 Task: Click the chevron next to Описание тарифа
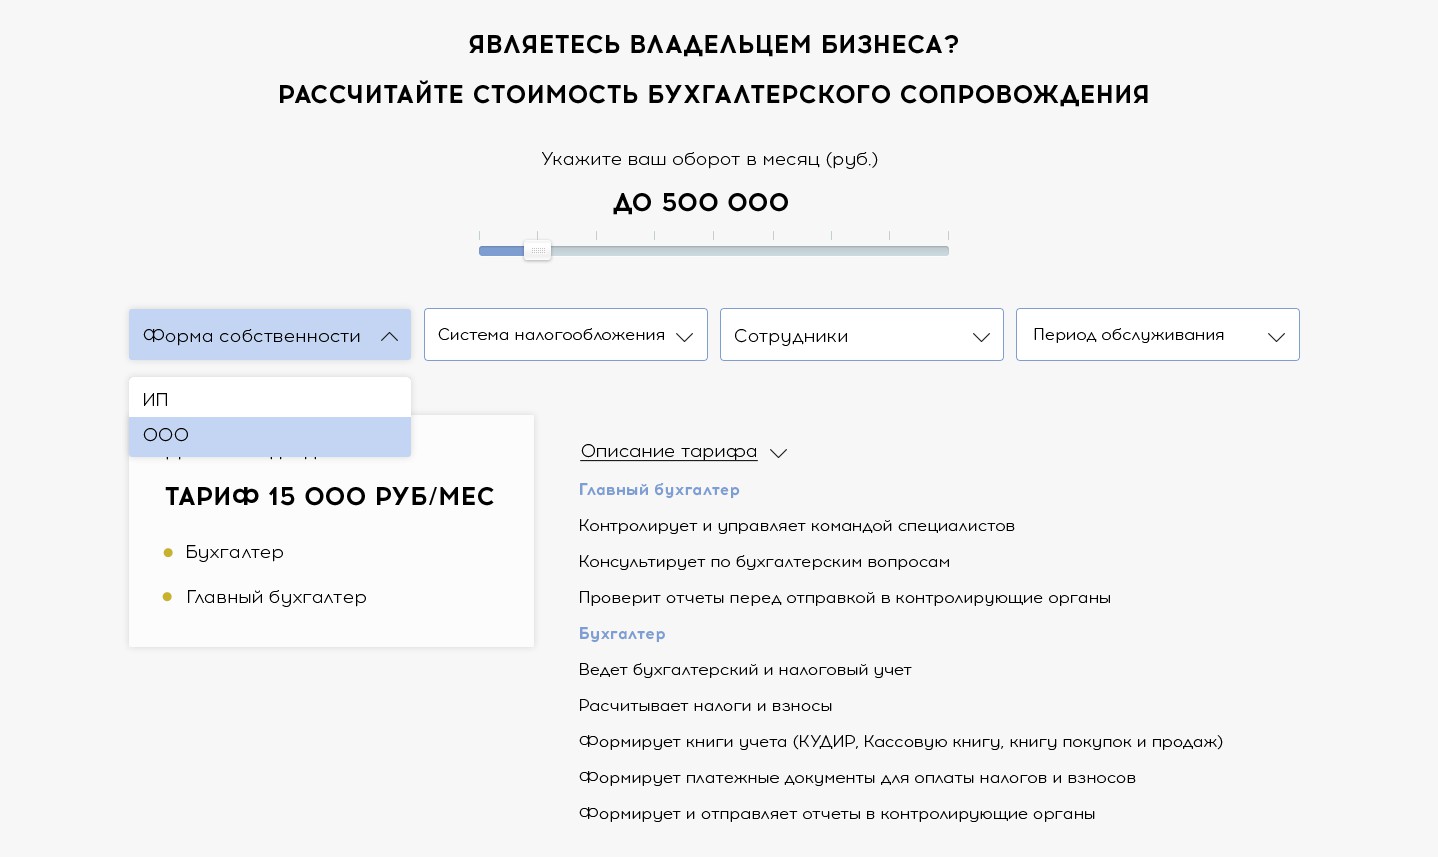point(778,453)
